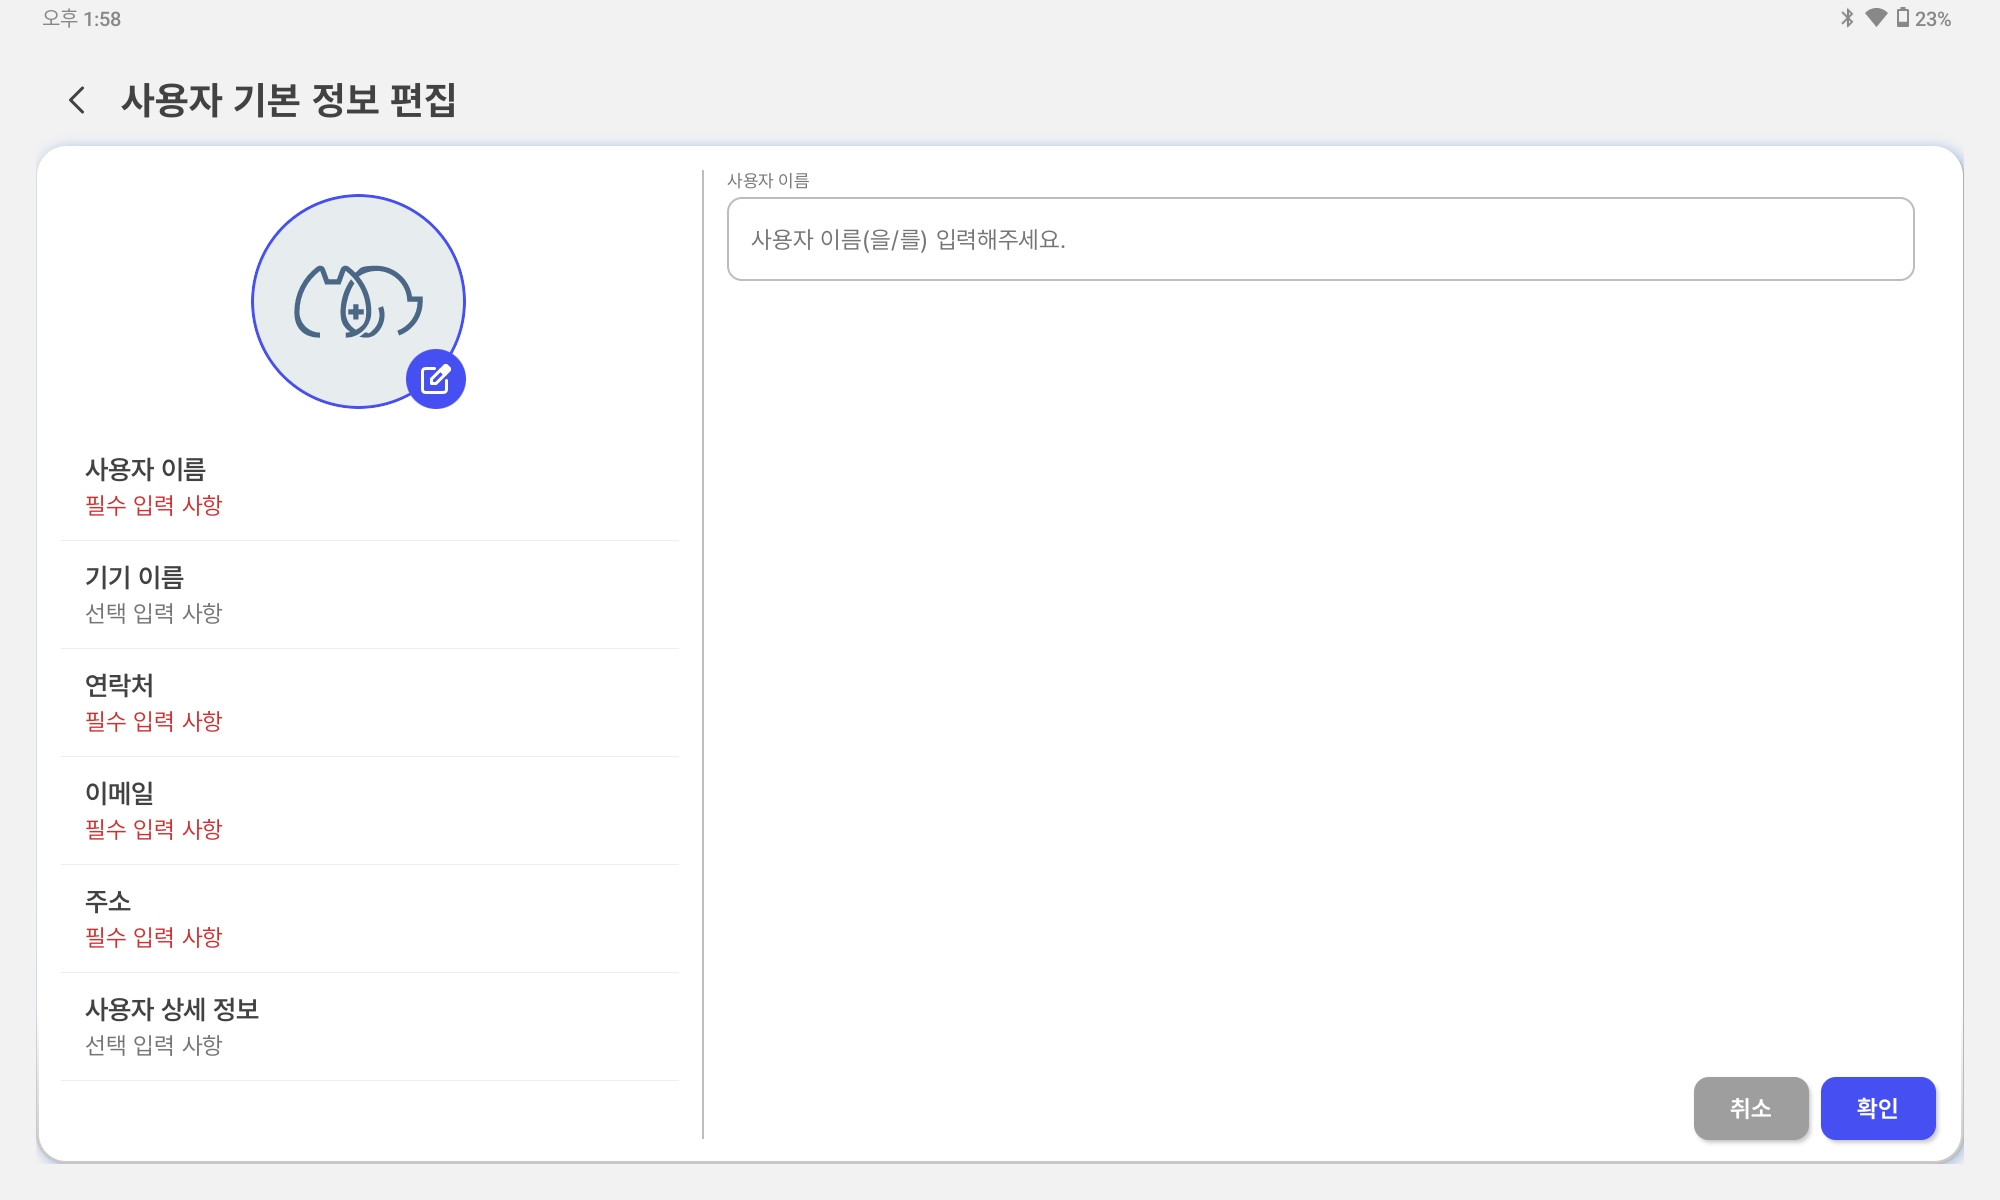Viewport: 2000px width, 1200px height.
Task: Tap the profile picture edit pencil icon
Action: pyautogui.click(x=436, y=379)
